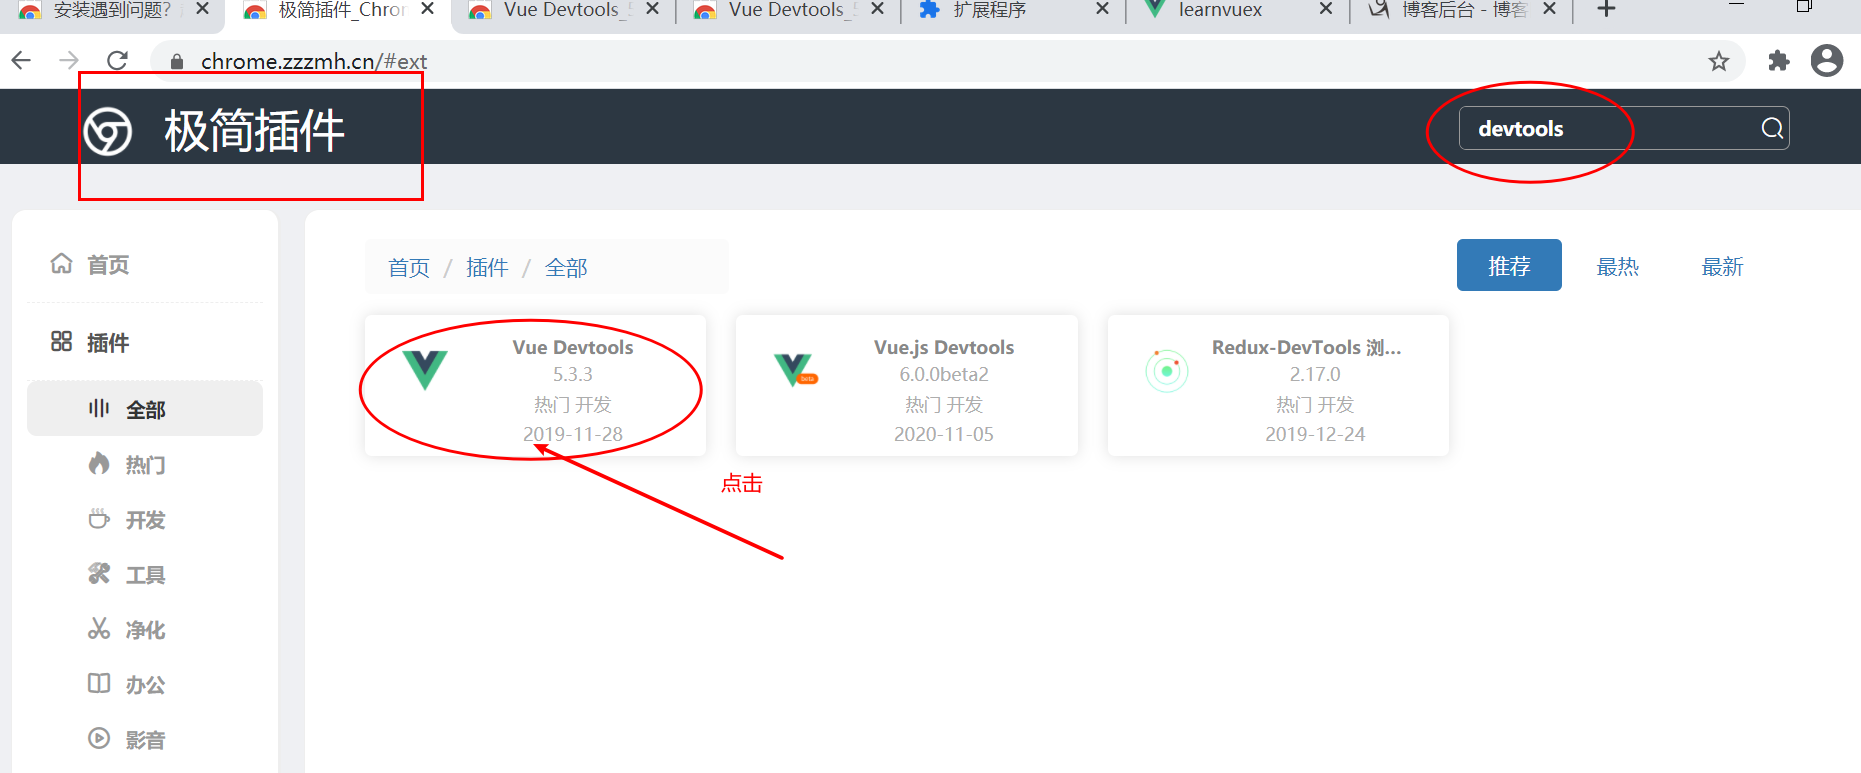Click the 插件 breadcrumb link
The height and width of the screenshot is (773, 1861).
coord(487,267)
